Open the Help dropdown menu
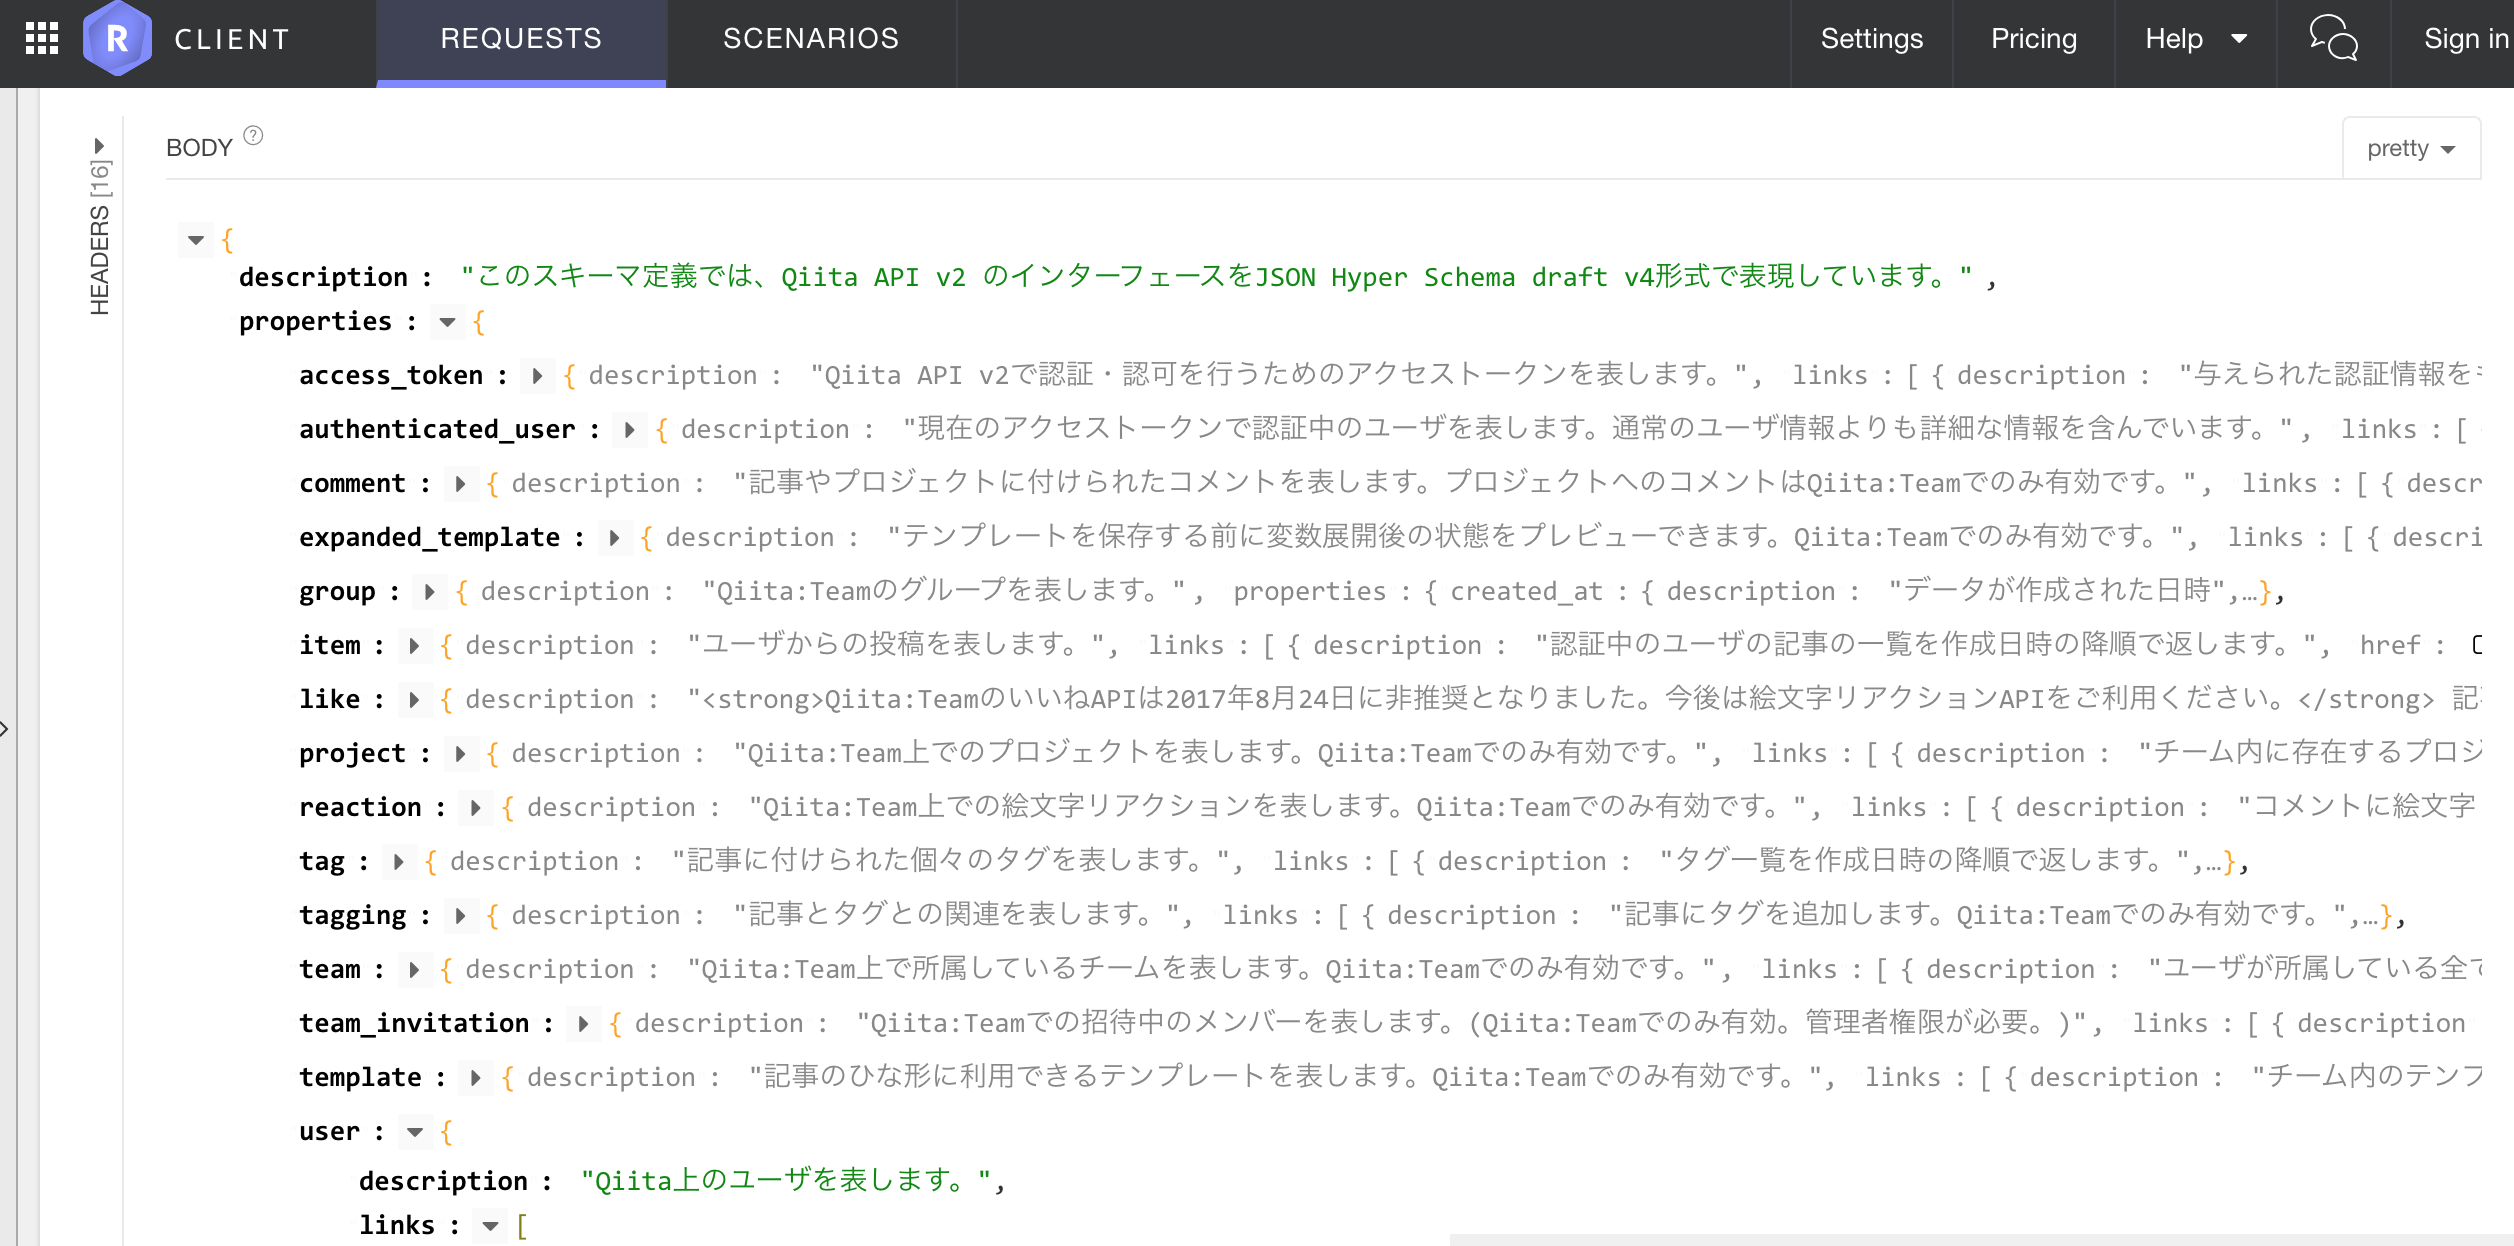Viewport: 2514px width, 1246px height. pyautogui.click(x=2195, y=39)
